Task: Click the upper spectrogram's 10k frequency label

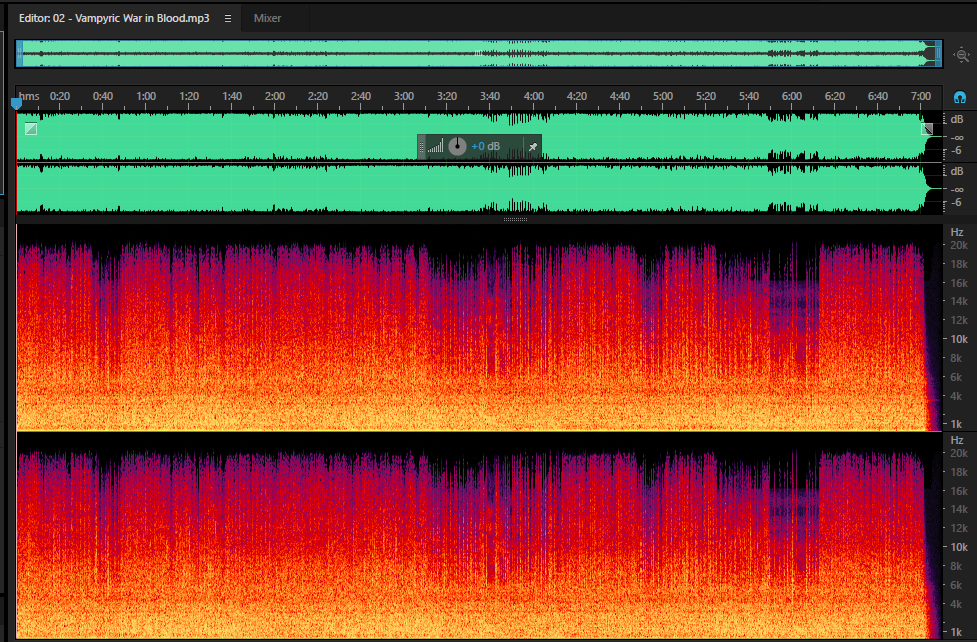Action: click(x=958, y=339)
